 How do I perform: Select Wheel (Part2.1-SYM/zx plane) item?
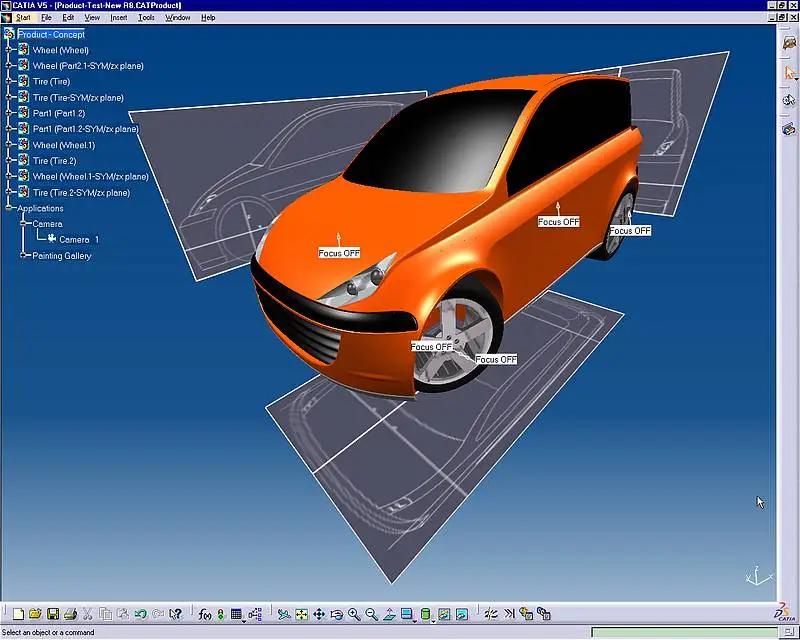click(88, 66)
